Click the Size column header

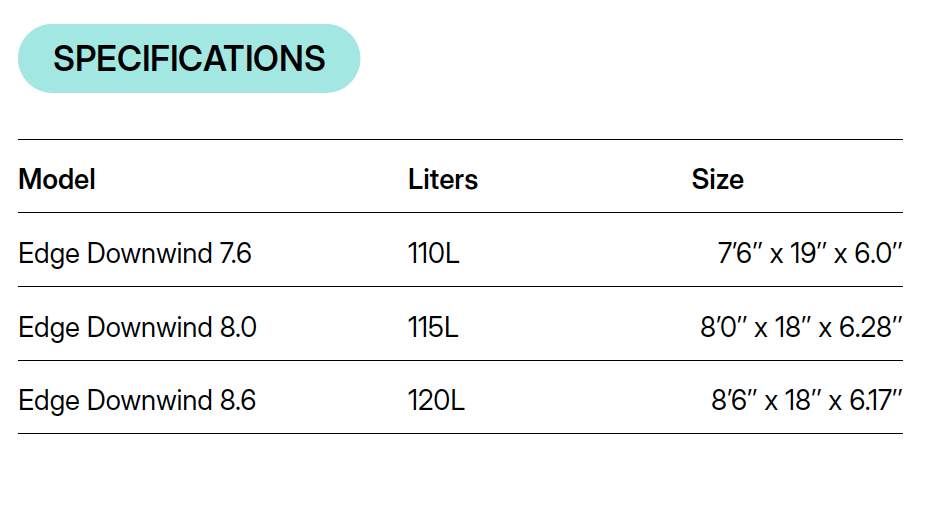pos(717,180)
